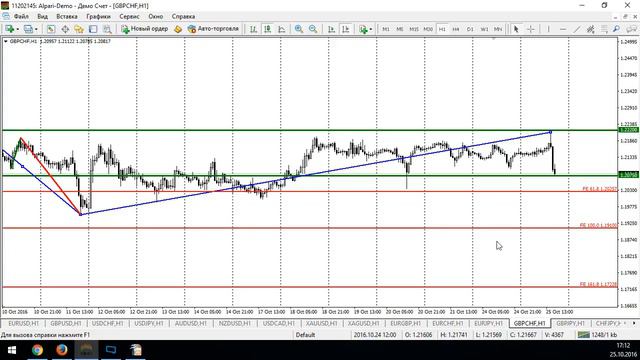This screenshot has width=640, height=360.
Task: Switch to the USDJPY,H1 chart tab
Action: coord(149,323)
